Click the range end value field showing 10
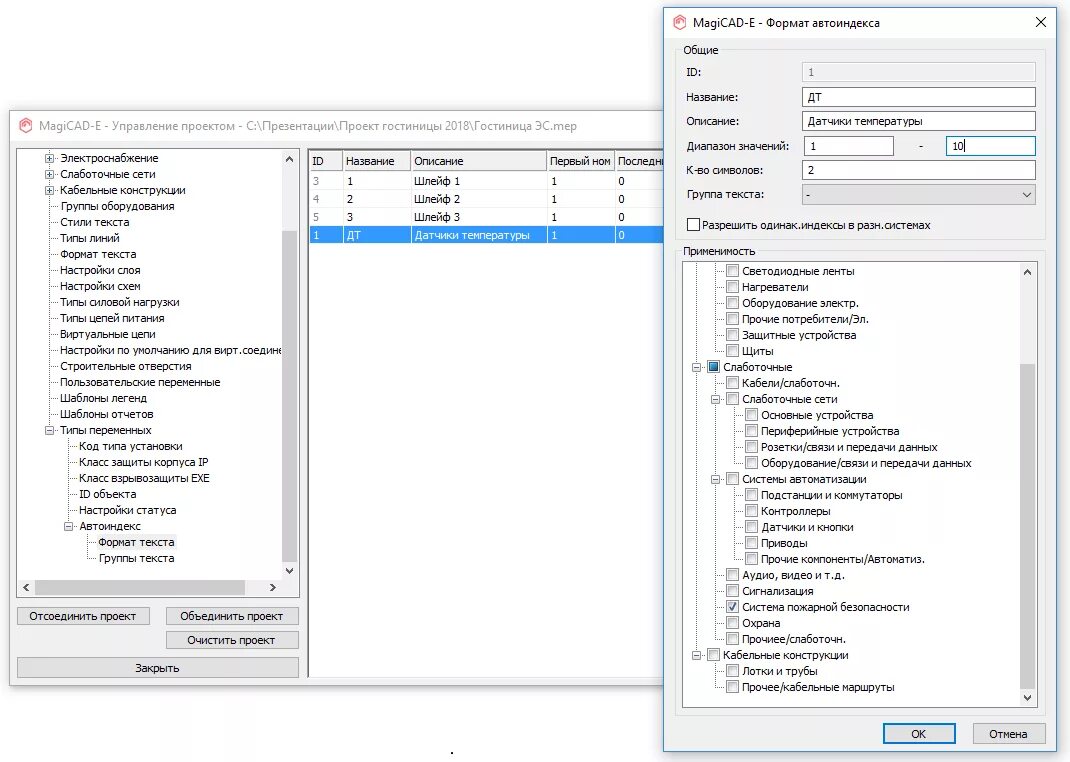The width and height of the screenshot is (1070, 762). [x=990, y=146]
